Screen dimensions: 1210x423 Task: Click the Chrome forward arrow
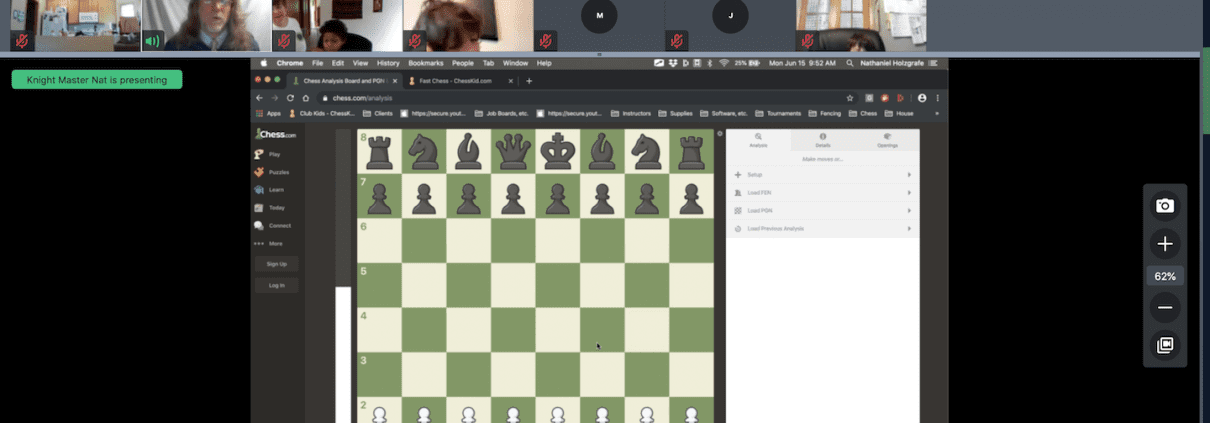(275, 98)
